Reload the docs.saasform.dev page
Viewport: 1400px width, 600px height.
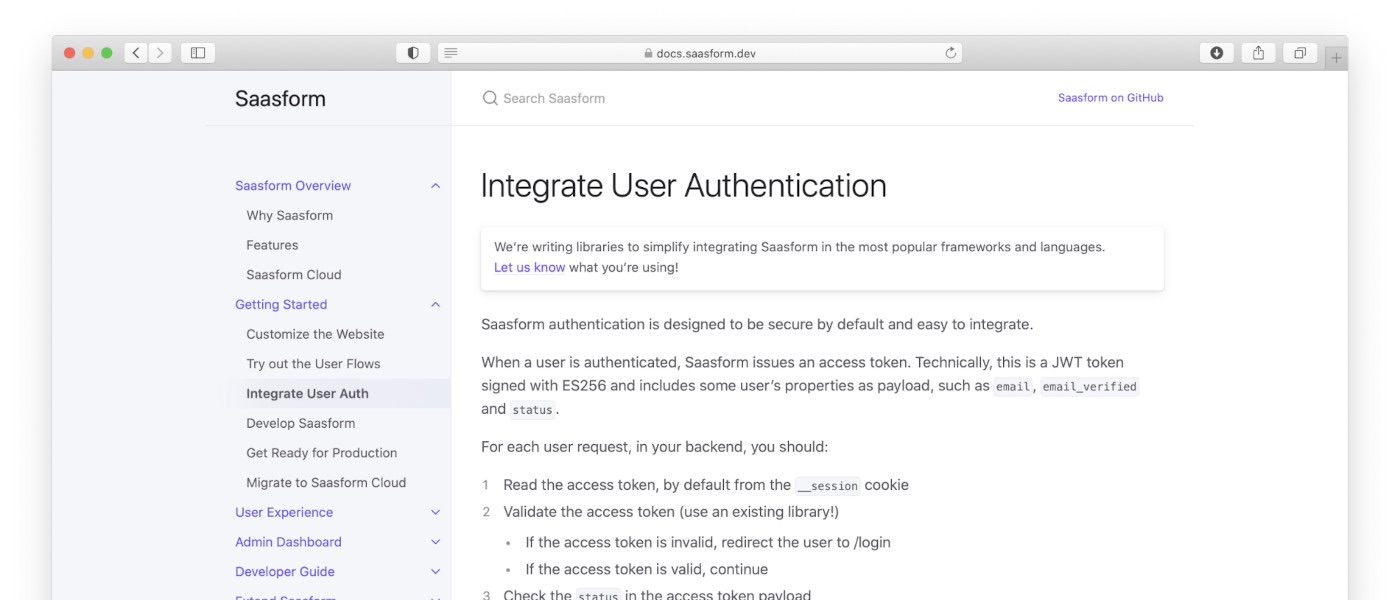950,53
